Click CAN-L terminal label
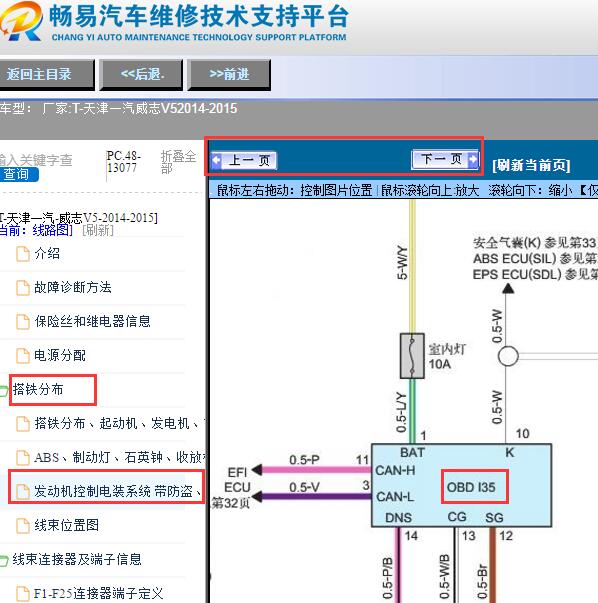598x603 pixels. coord(395,497)
